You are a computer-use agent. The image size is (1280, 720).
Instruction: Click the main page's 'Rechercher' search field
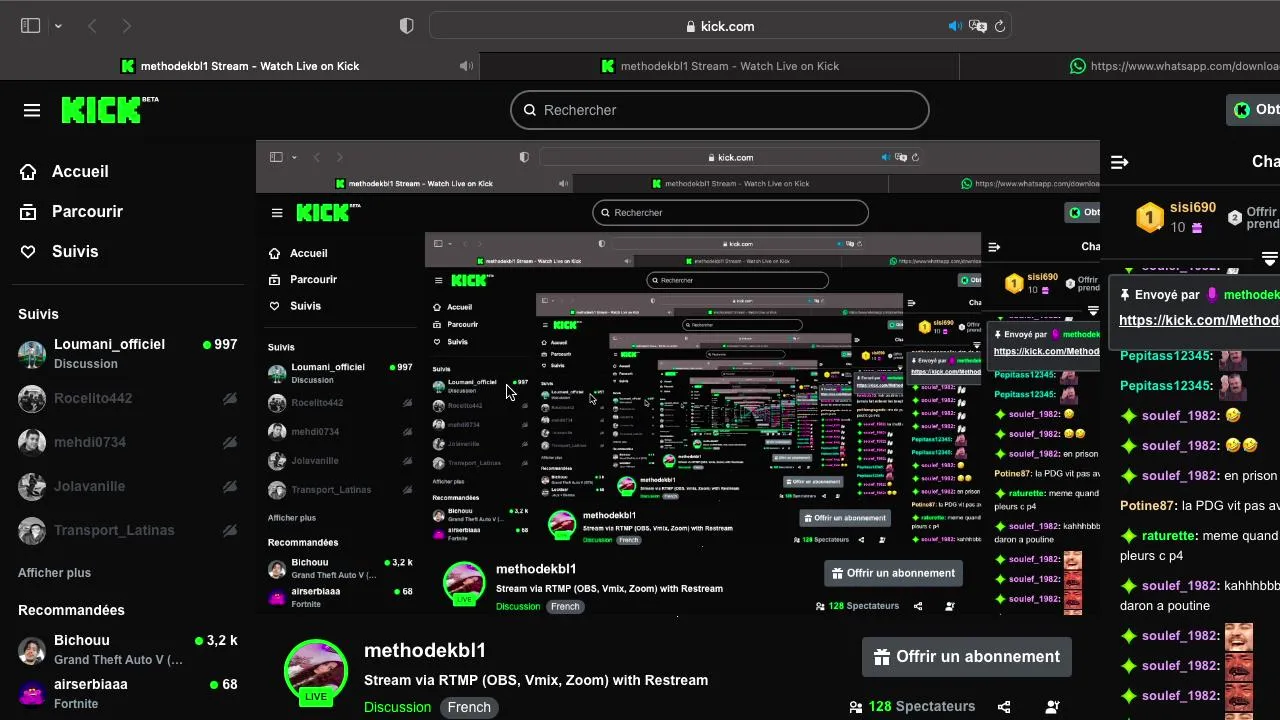720,110
